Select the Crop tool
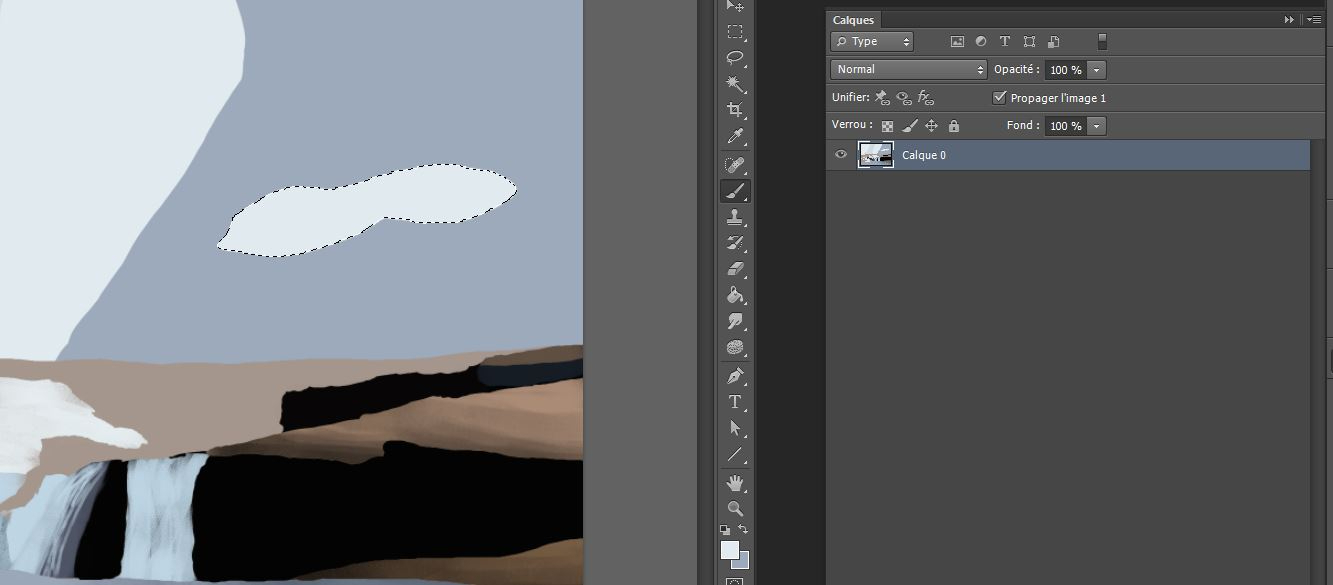The height and width of the screenshot is (585, 1333). click(735, 110)
